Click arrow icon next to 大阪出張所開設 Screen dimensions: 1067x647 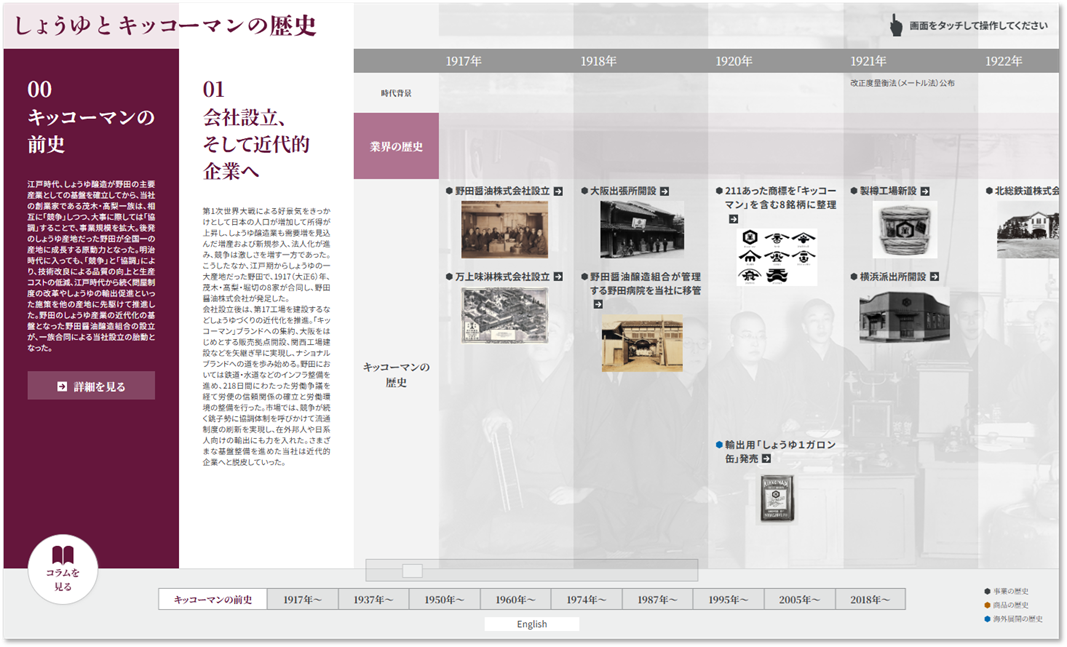664,191
